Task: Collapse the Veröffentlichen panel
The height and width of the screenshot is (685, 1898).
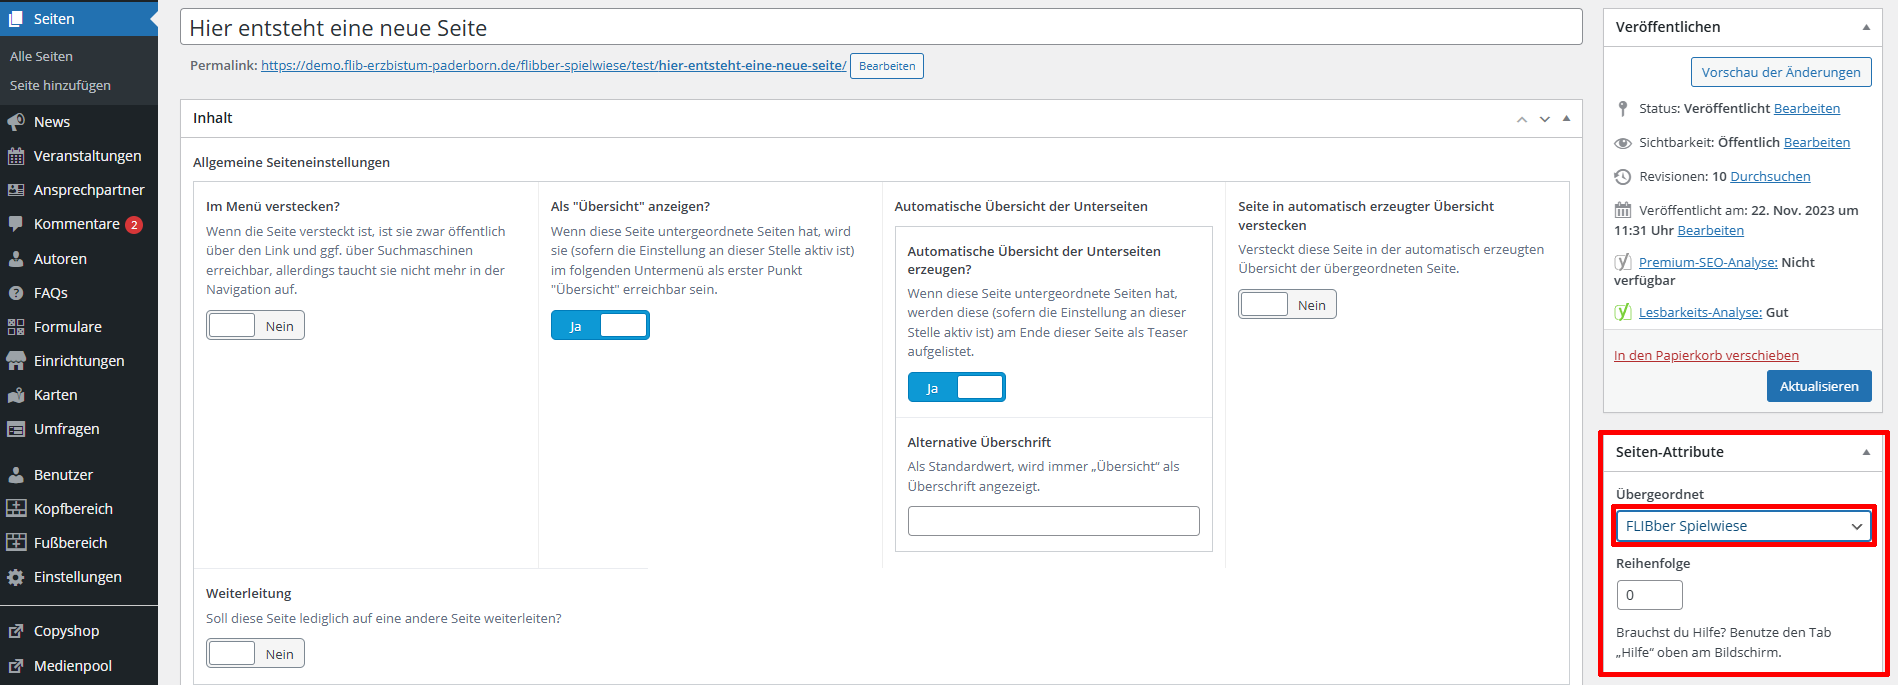Action: pyautogui.click(x=1866, y=27)
